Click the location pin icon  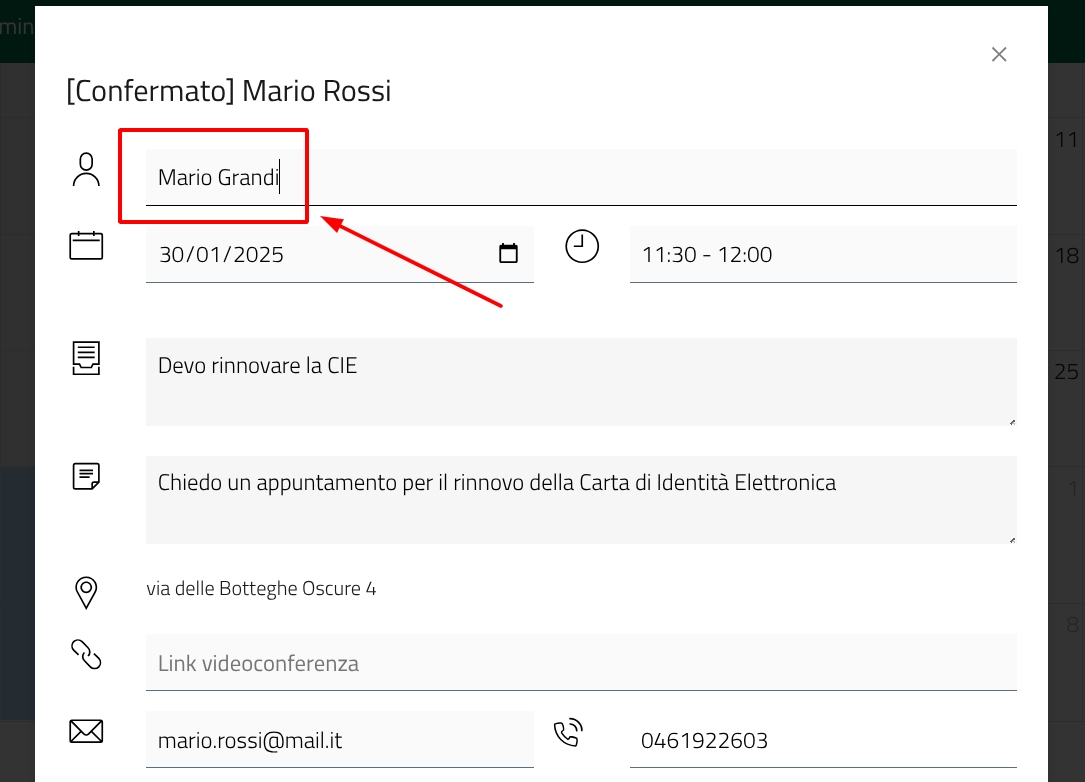[x=86, y=592]
